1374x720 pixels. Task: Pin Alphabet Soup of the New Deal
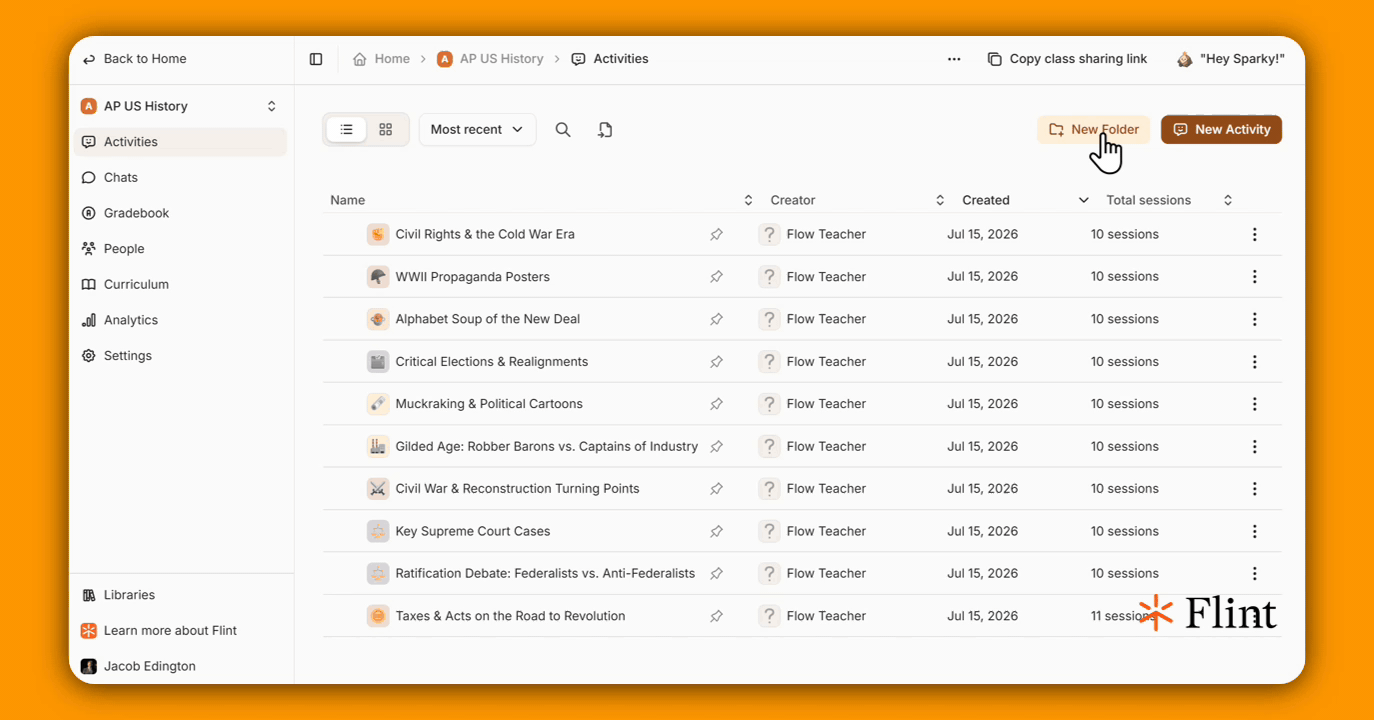(716, 320)
